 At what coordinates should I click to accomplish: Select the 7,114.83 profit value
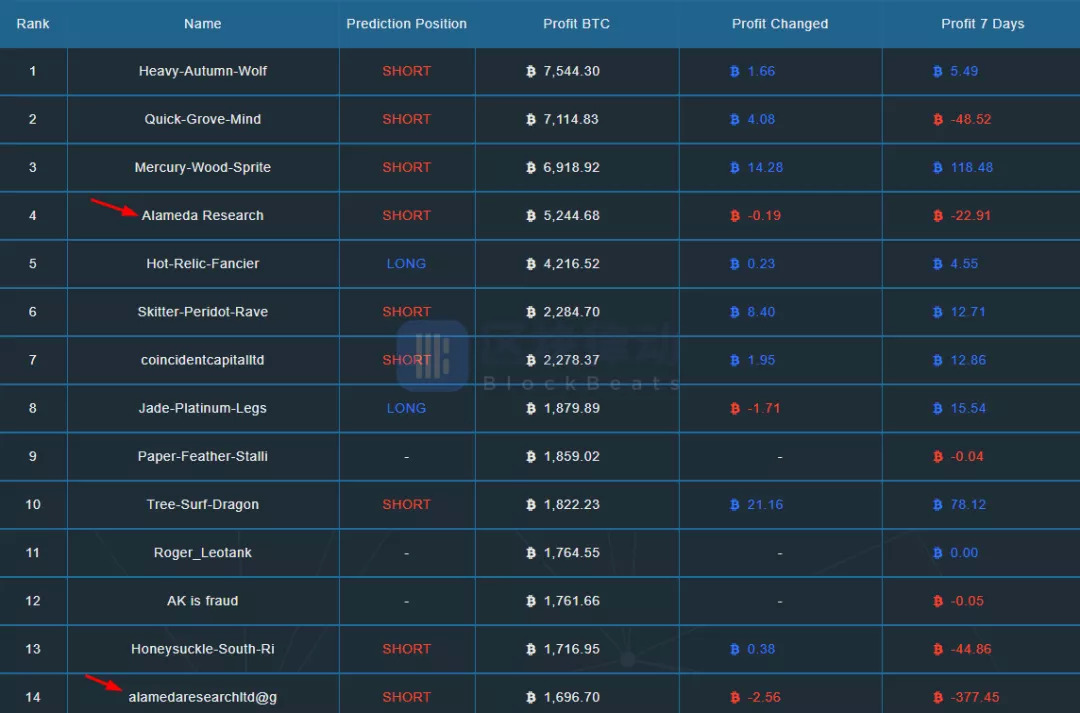(571, 119)
